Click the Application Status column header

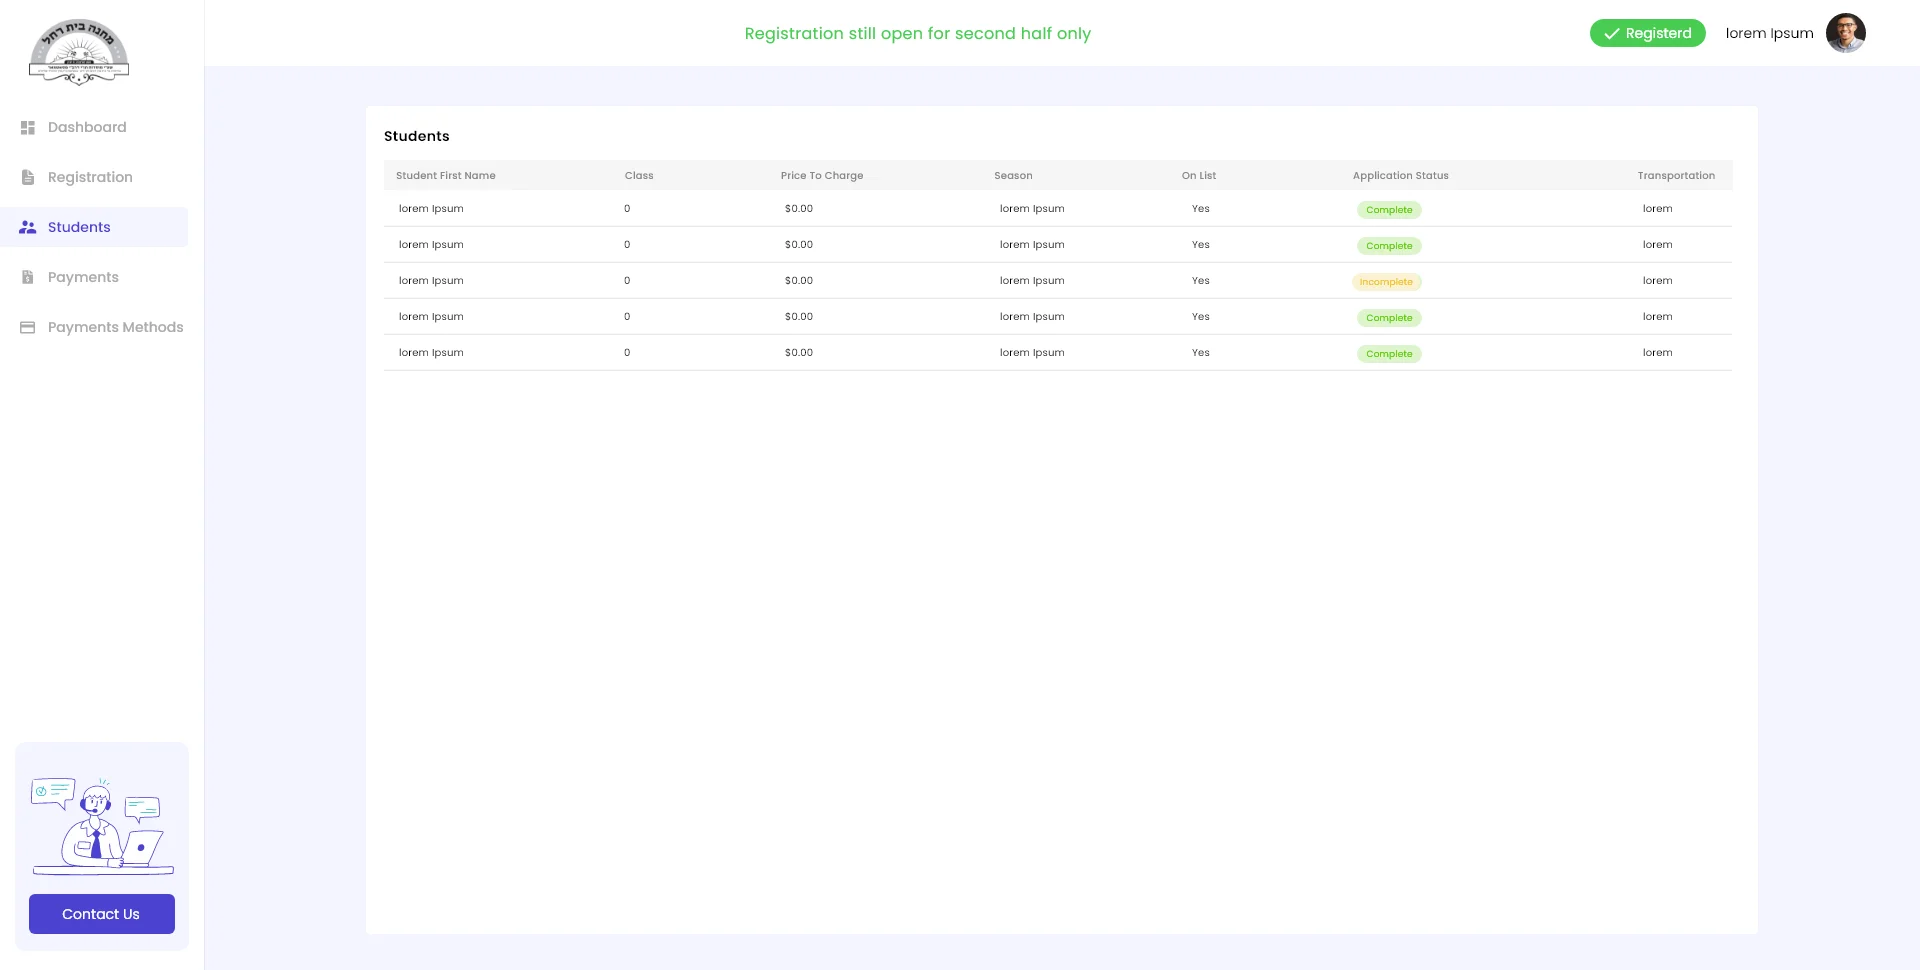tap(1400, 175)
